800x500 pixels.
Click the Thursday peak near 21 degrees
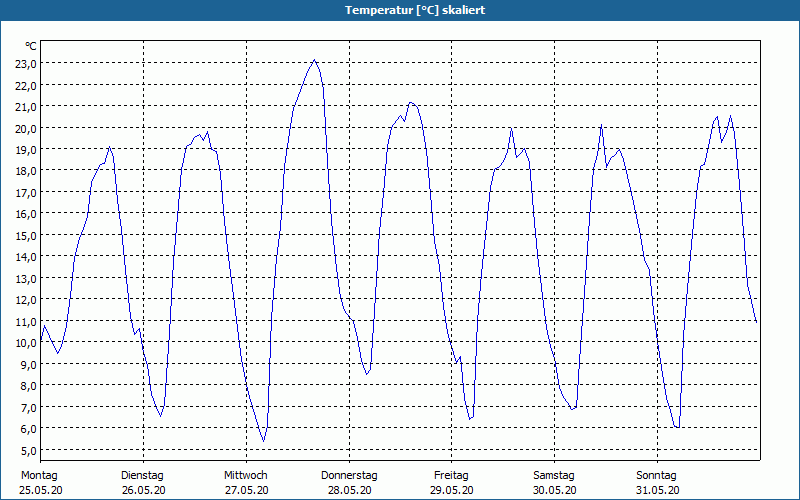pos(411,103)
